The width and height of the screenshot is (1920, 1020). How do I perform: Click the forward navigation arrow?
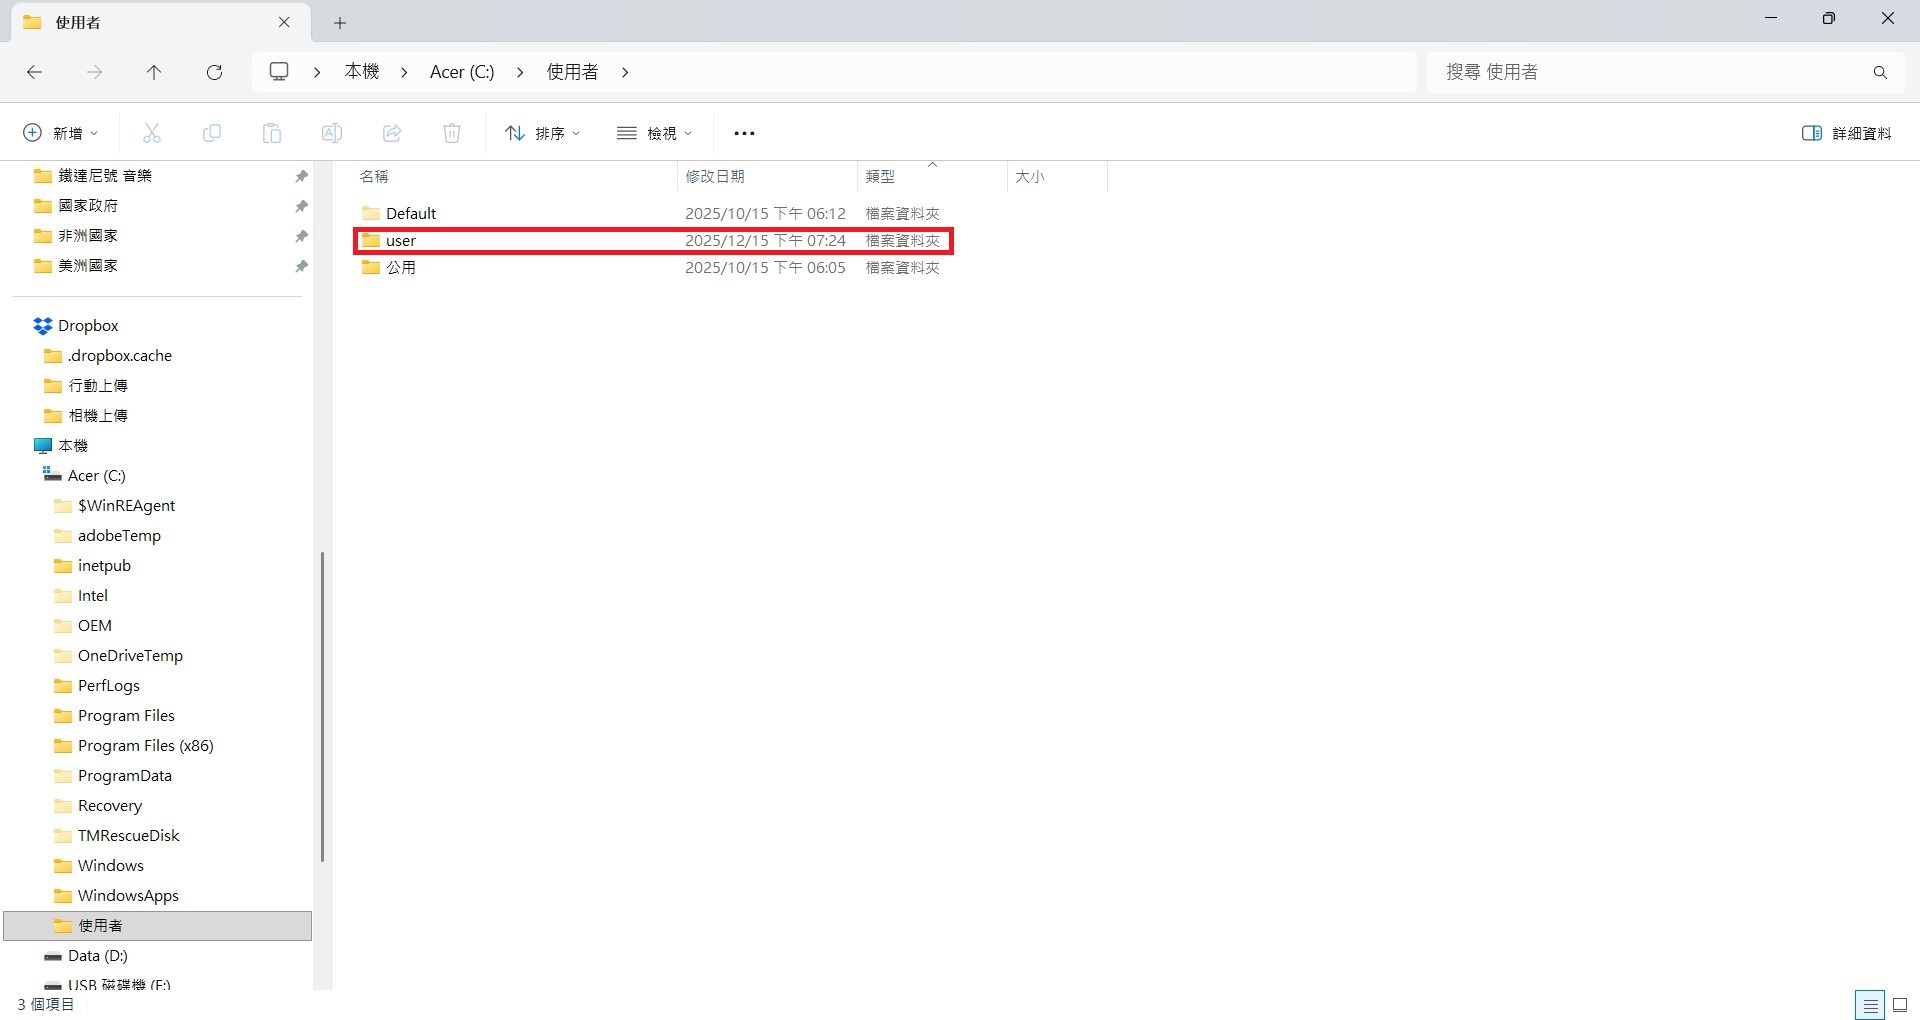[94, 72]
